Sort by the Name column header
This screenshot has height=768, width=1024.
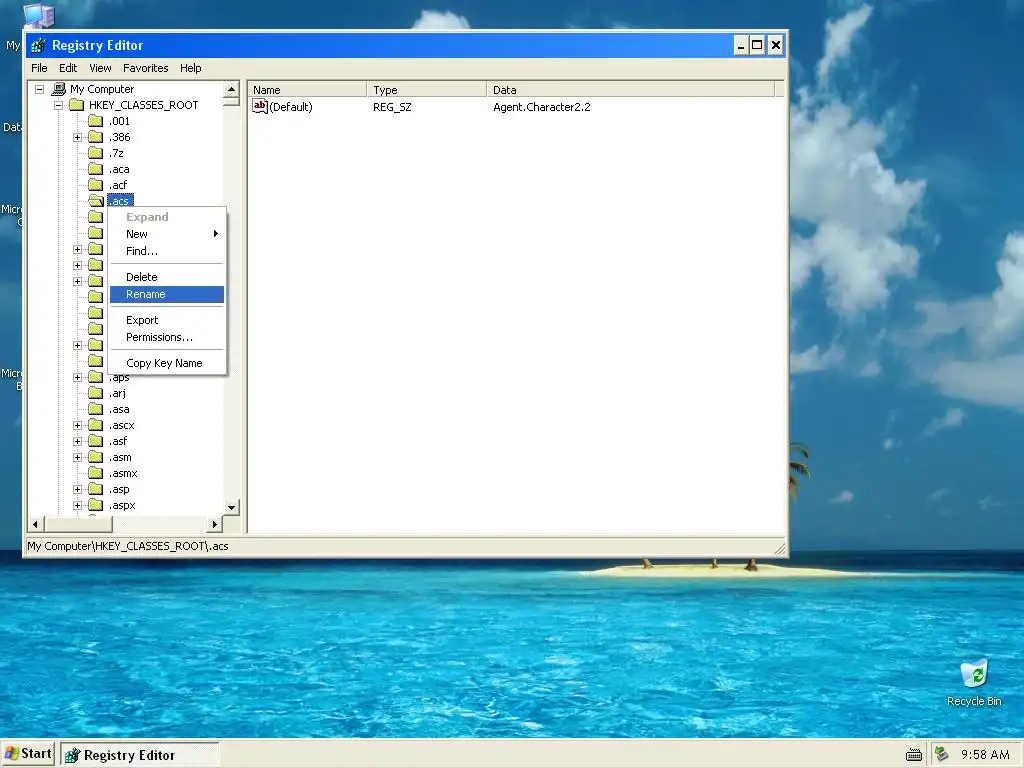point(308,89)
